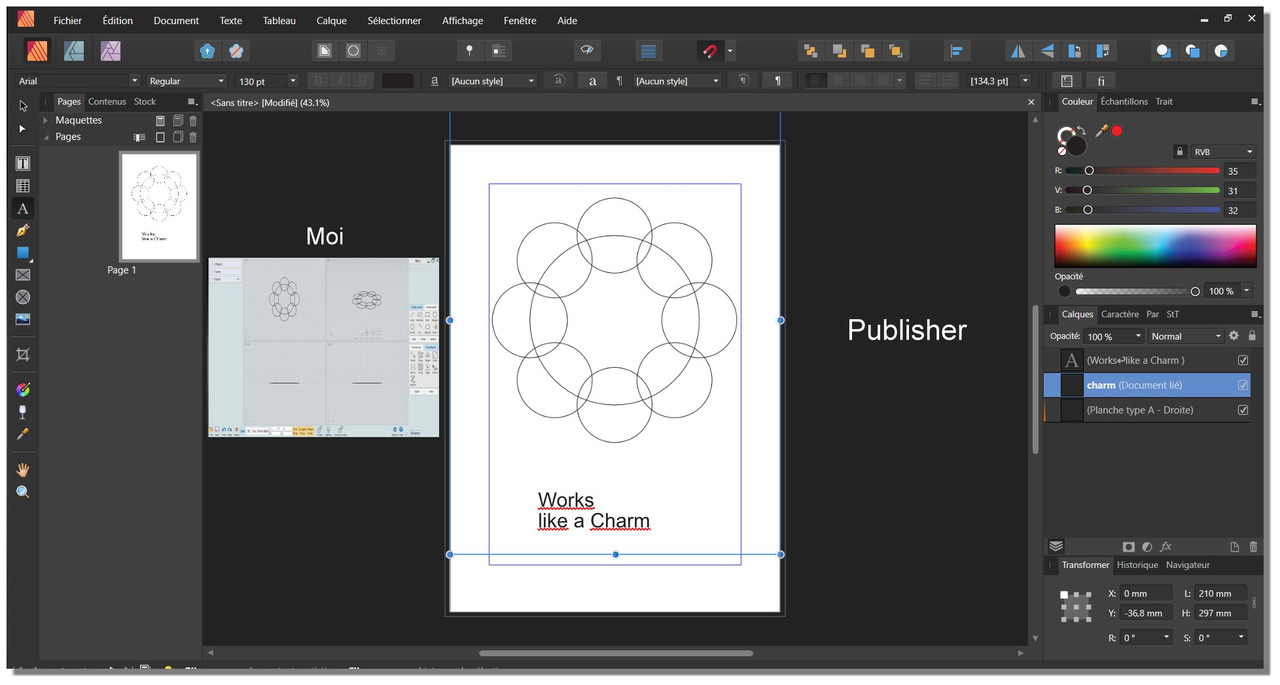The height and width of the screenshot is (685, 1280).
Task: Toggle the aspect ratio link in Transformer
Action: pos(1254,602)
